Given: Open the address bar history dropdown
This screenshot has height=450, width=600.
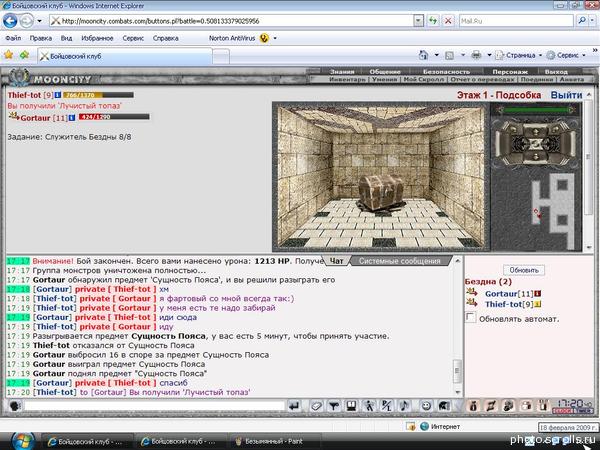Looking at the screenshot, I should coord(418,21).
